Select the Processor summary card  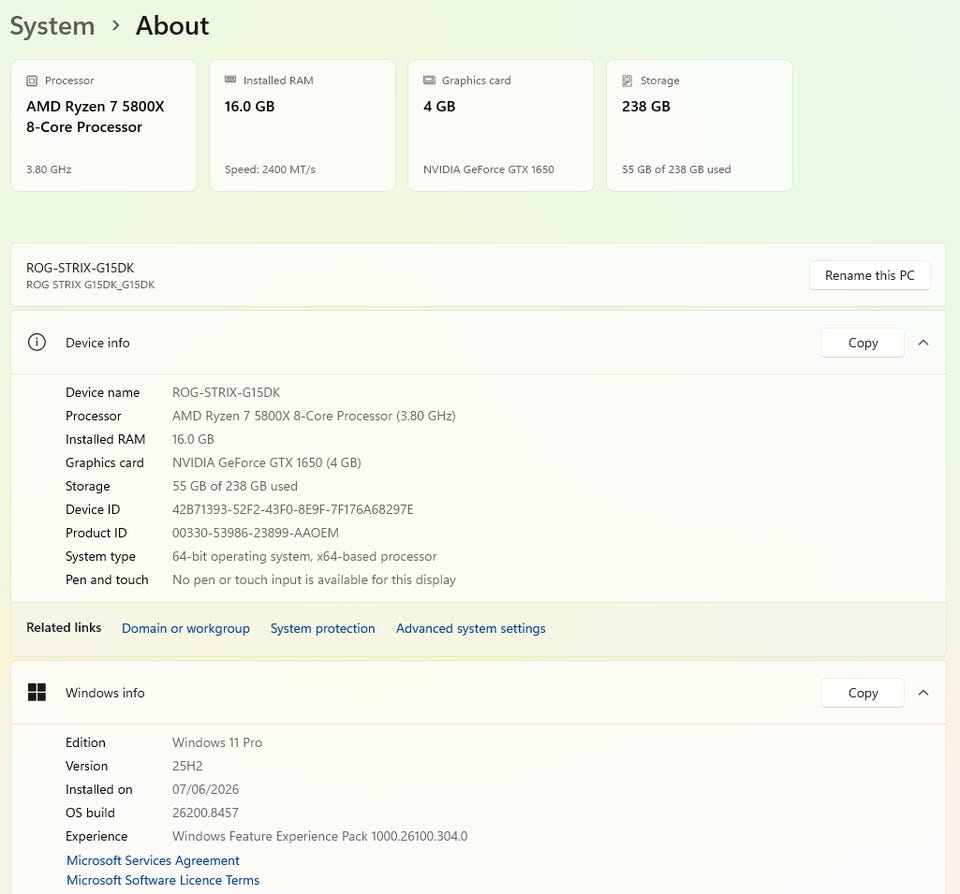click(x=103, y=126)
